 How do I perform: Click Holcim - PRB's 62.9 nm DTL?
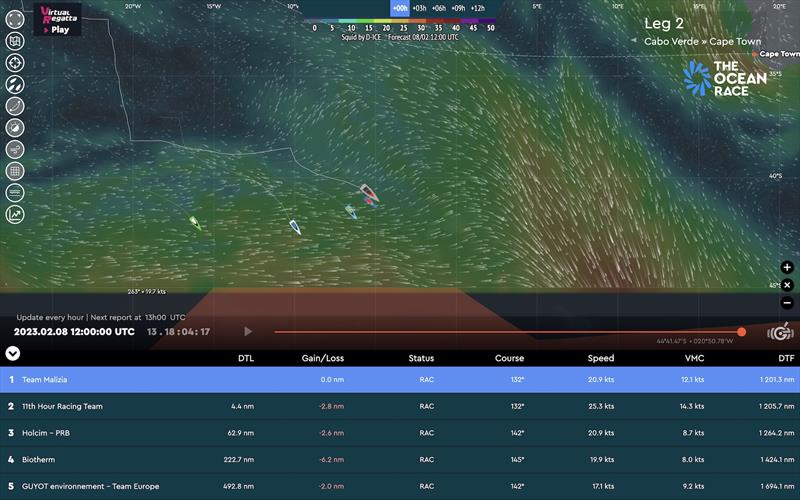pos(240,433)
